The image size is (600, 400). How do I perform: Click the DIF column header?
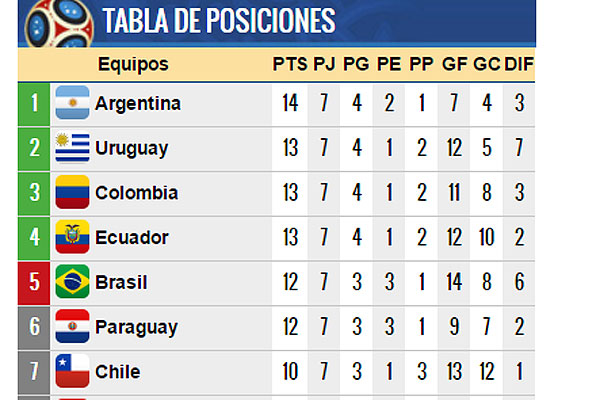pos(518,65)
